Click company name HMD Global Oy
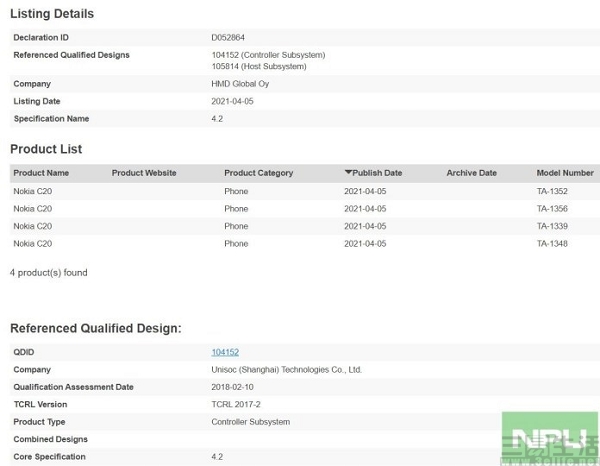600x466 pixels. point(240,84)
